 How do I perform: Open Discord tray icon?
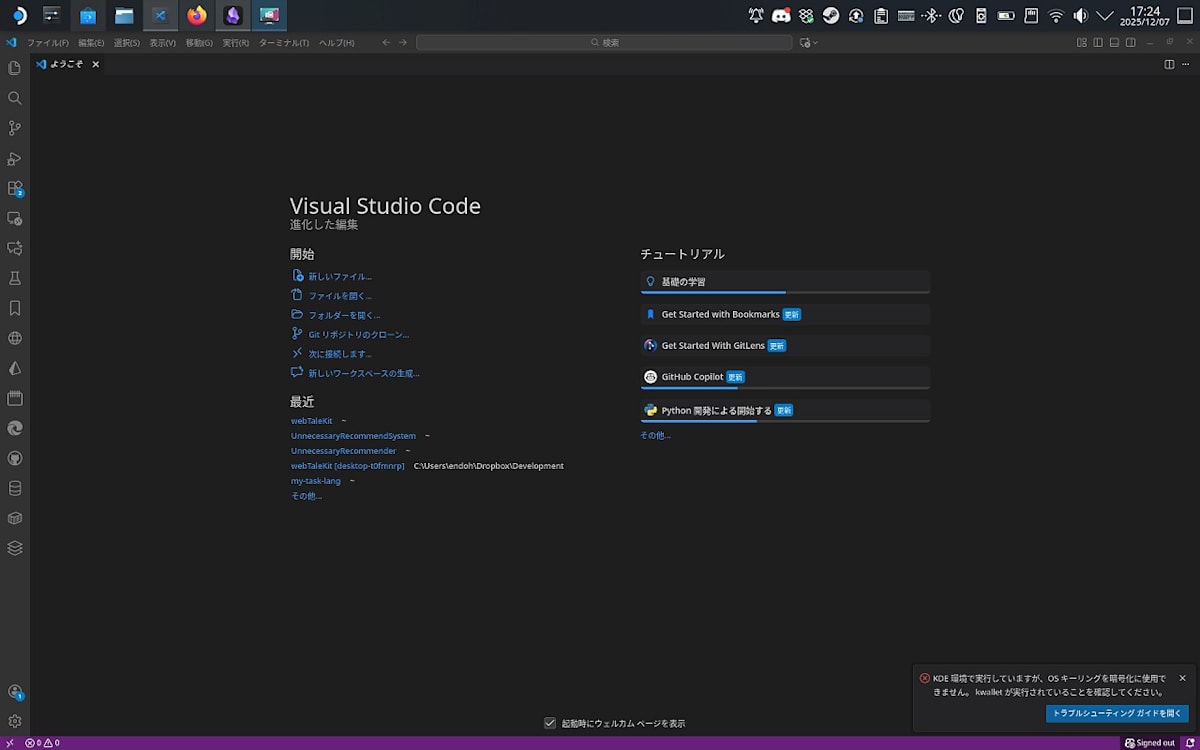click(781, 15)
